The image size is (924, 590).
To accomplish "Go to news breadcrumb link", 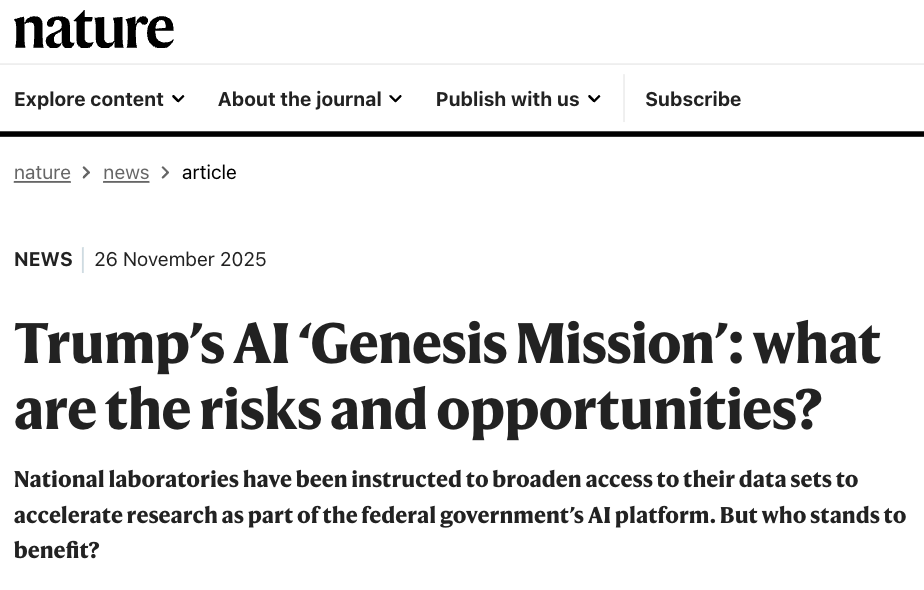I will point(126,172).
